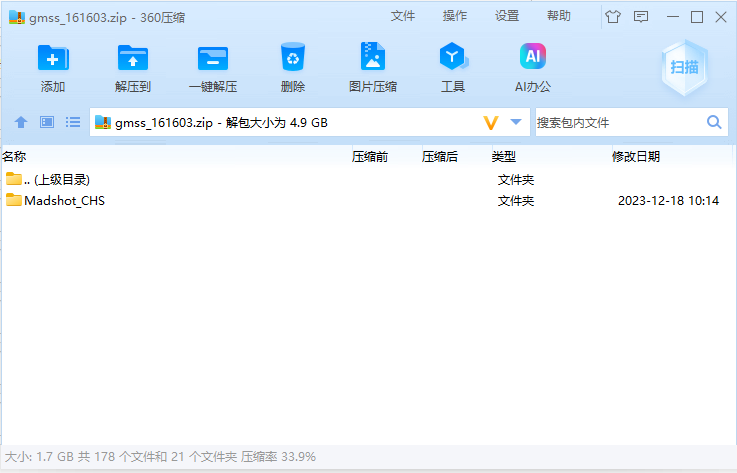737x473 pixels.
Task: Open the 操作 menu
Action: point(455,16)
